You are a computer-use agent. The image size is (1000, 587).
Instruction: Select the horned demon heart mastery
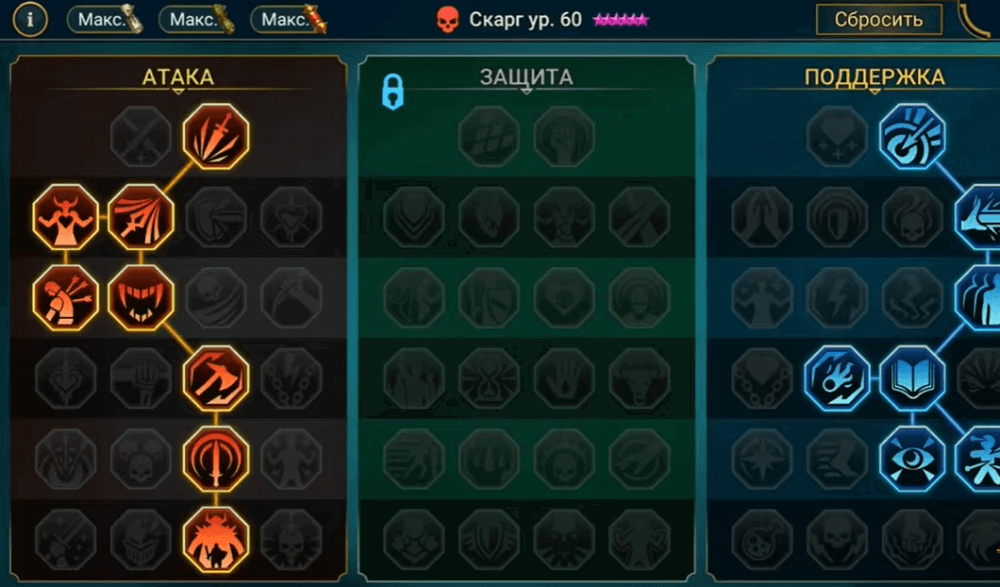(x=66, y=217)
